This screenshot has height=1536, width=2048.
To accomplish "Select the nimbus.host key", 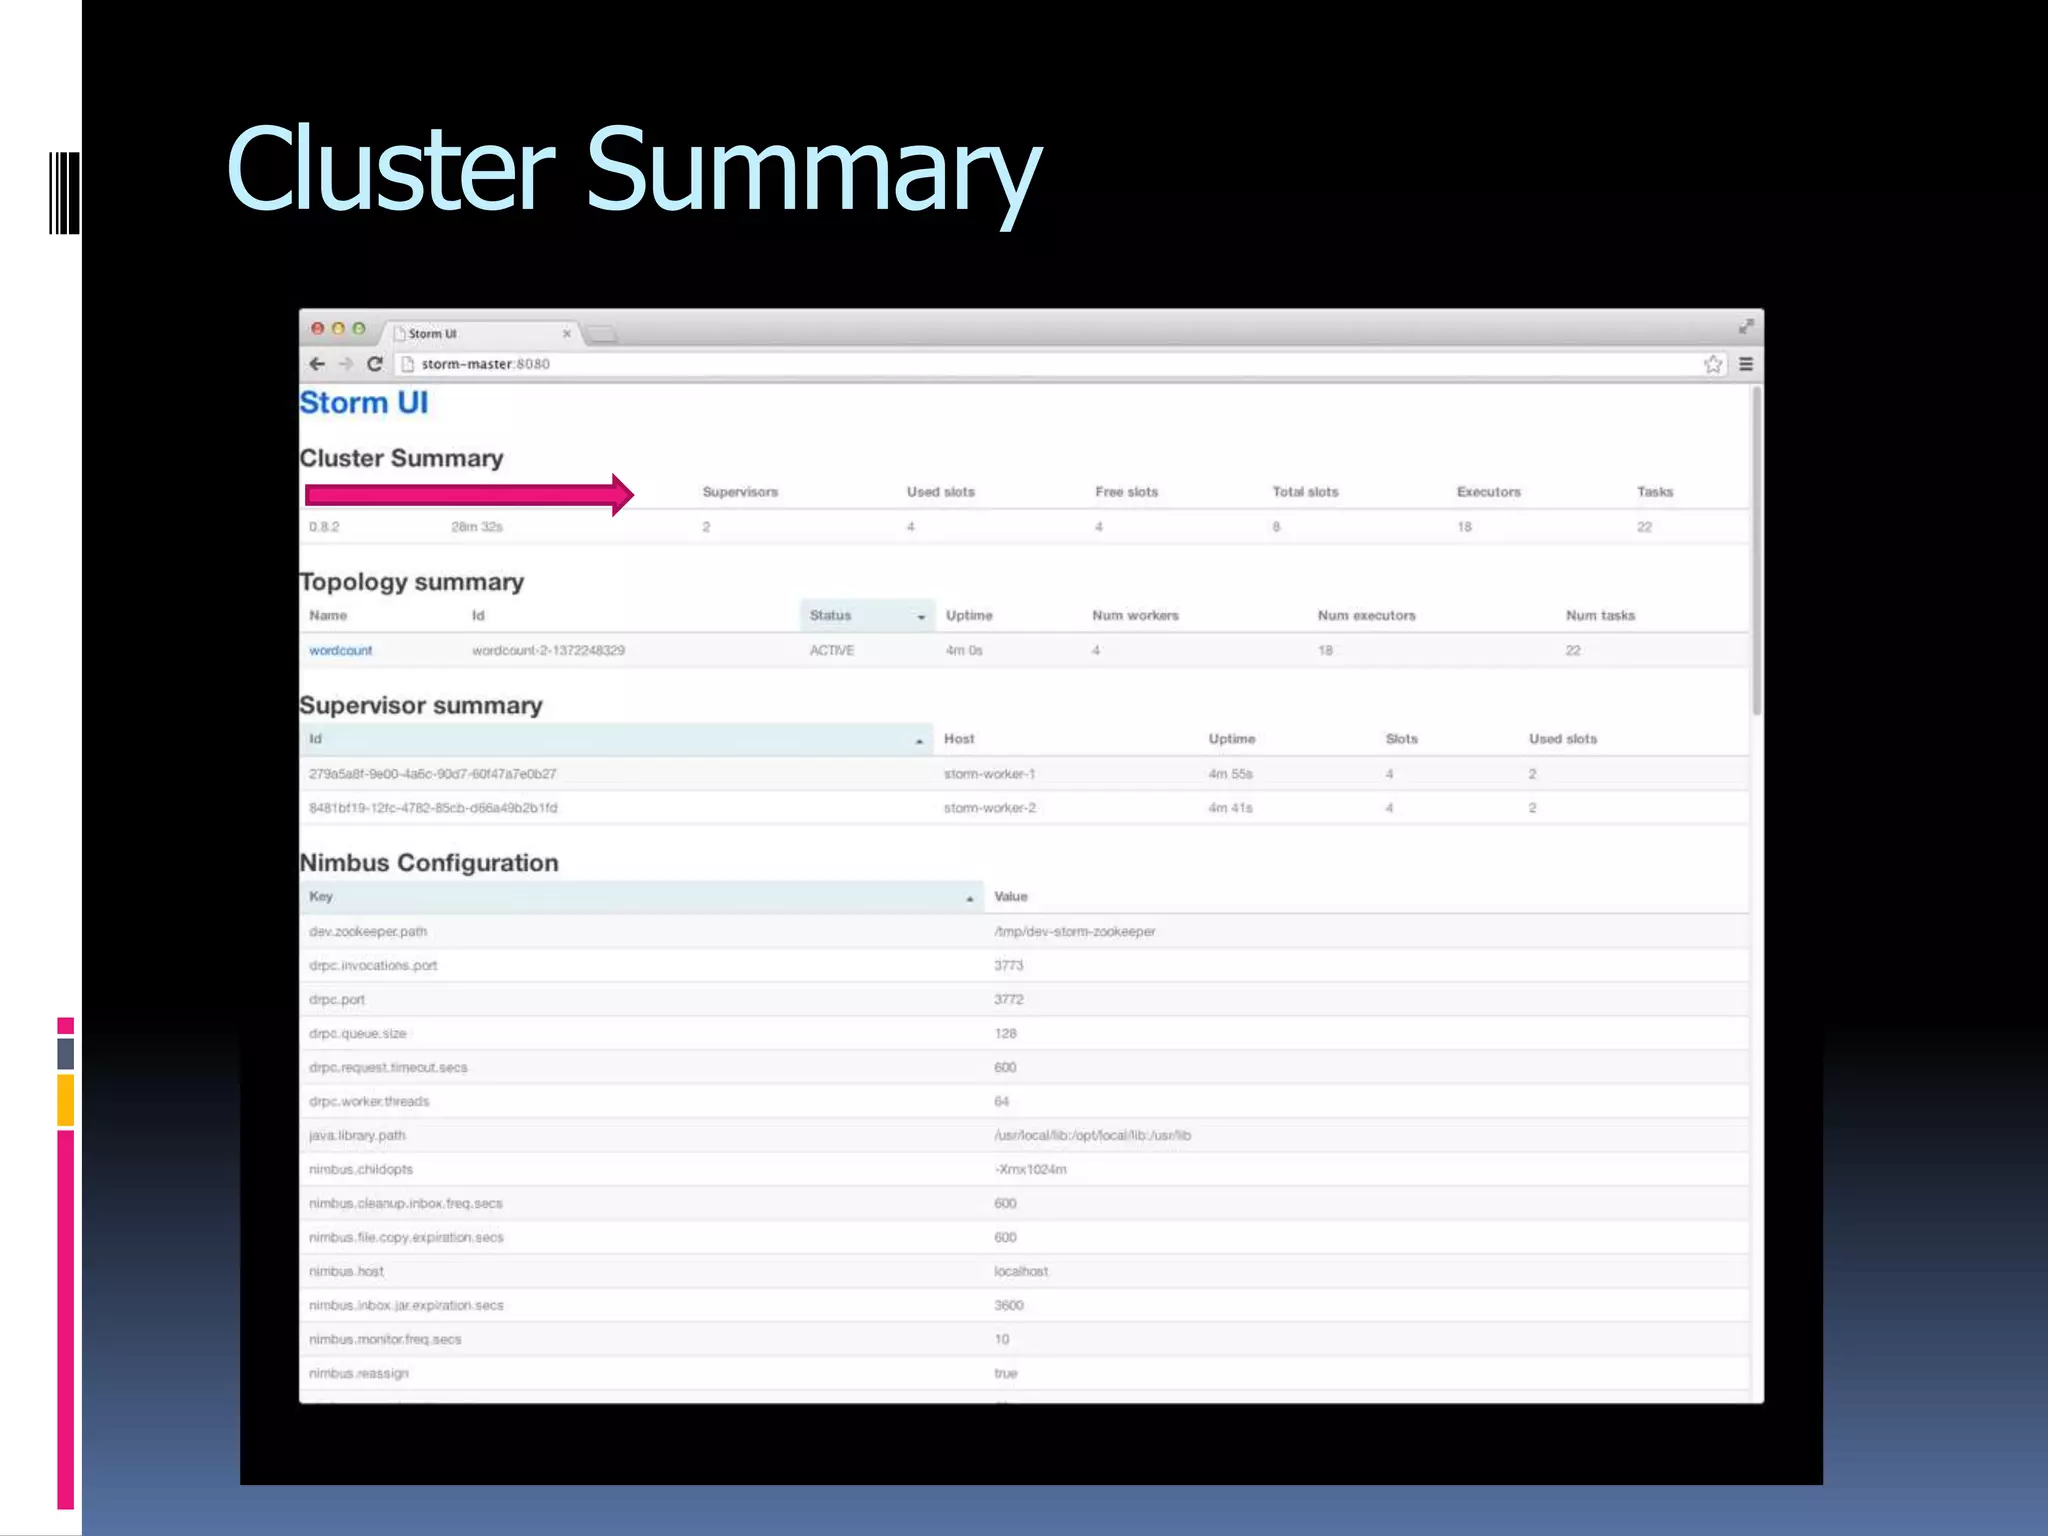I will [346, 1272].
